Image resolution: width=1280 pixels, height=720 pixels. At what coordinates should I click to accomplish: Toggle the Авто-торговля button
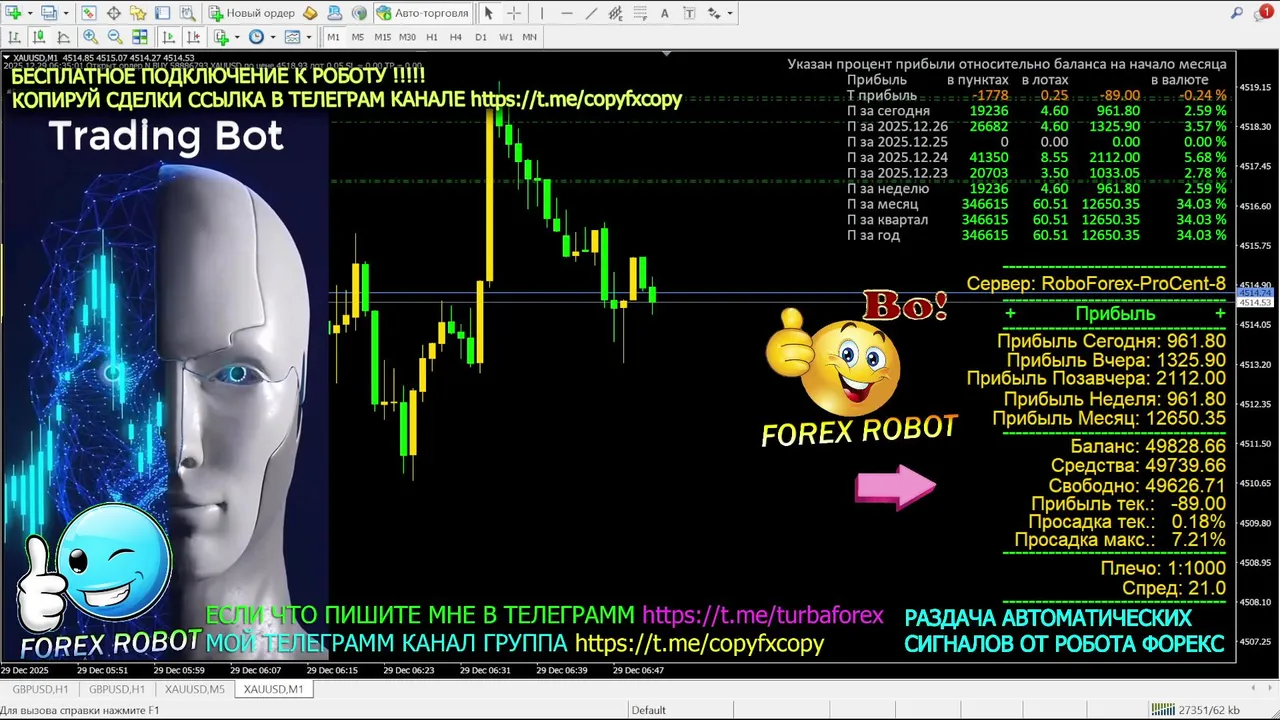422,13
